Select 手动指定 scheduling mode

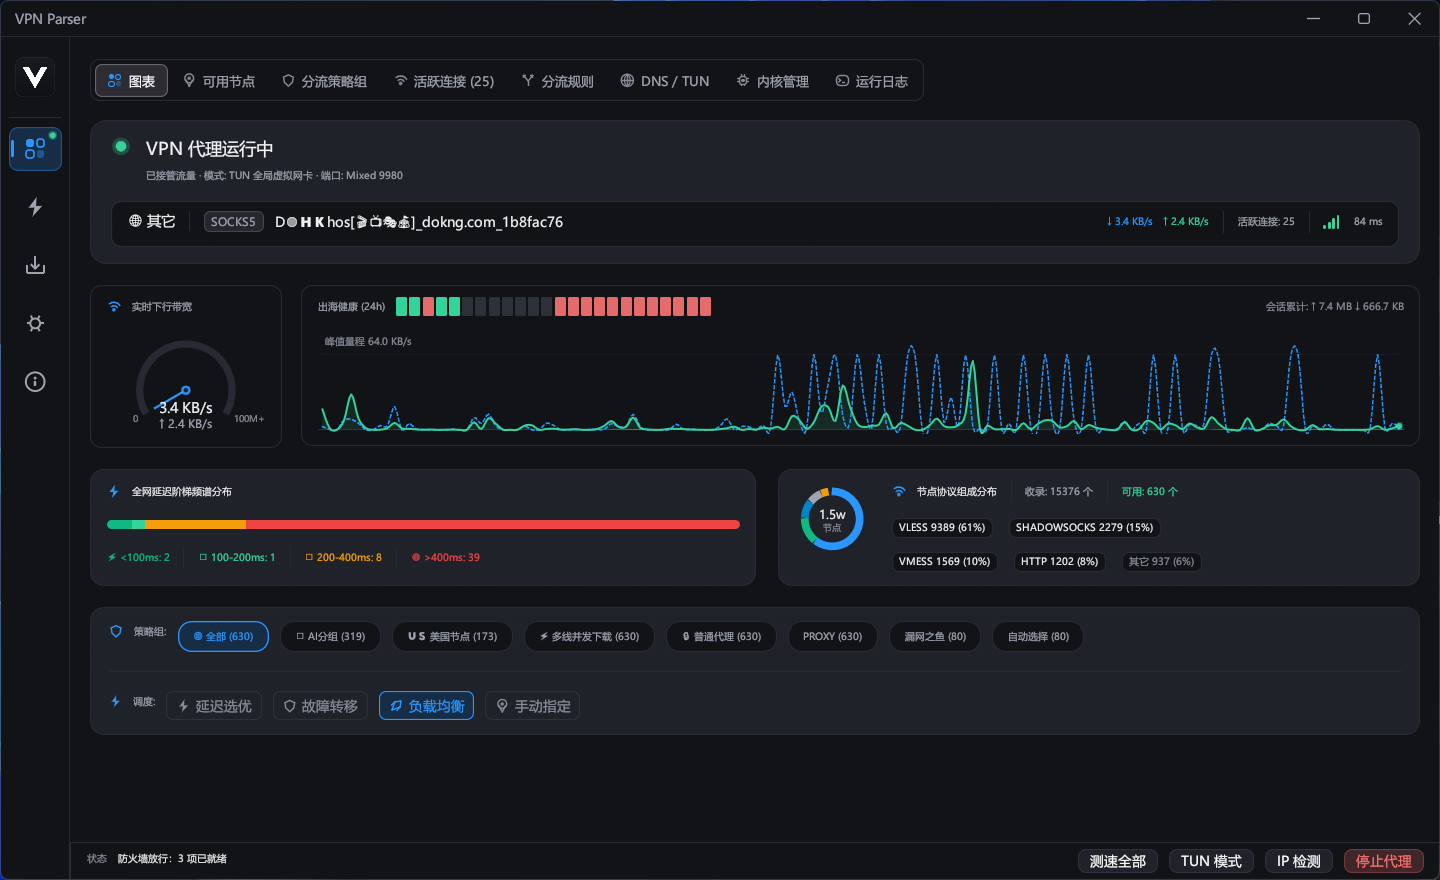pos(533,706)
